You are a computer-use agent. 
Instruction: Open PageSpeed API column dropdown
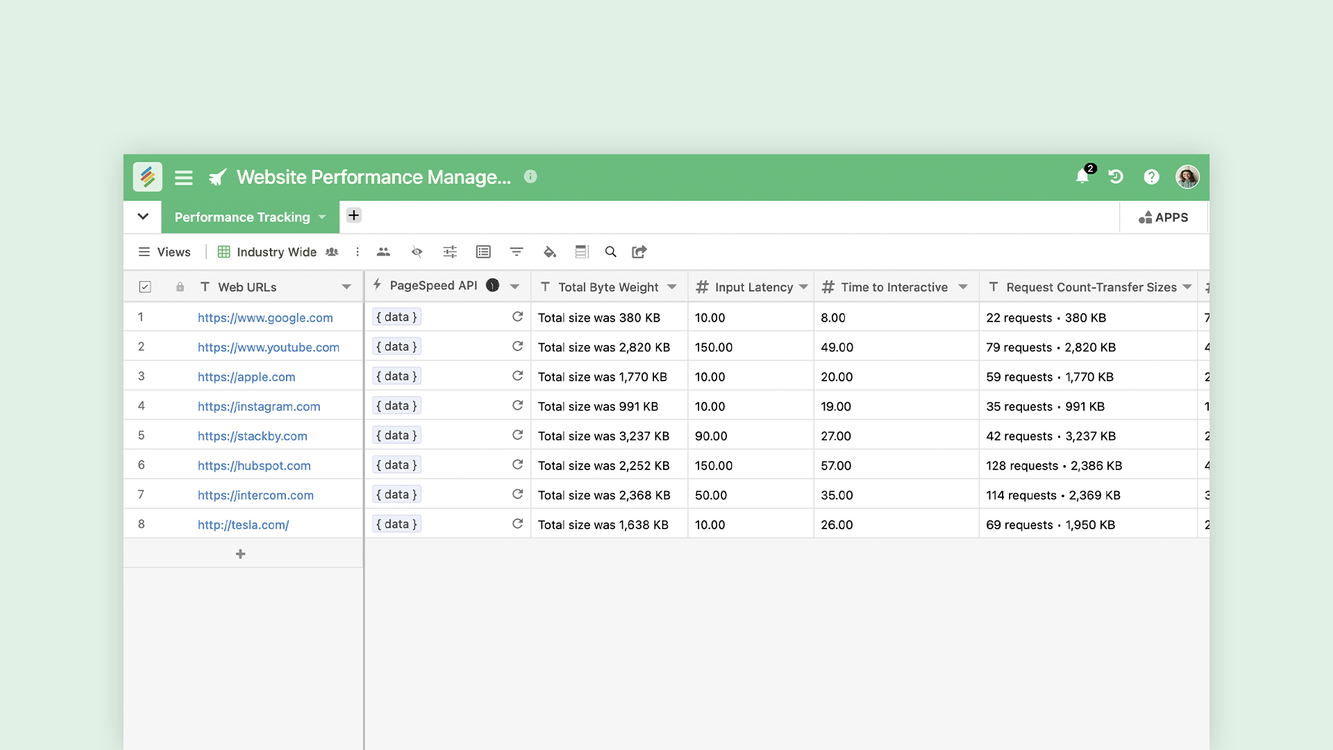[514, 287]
